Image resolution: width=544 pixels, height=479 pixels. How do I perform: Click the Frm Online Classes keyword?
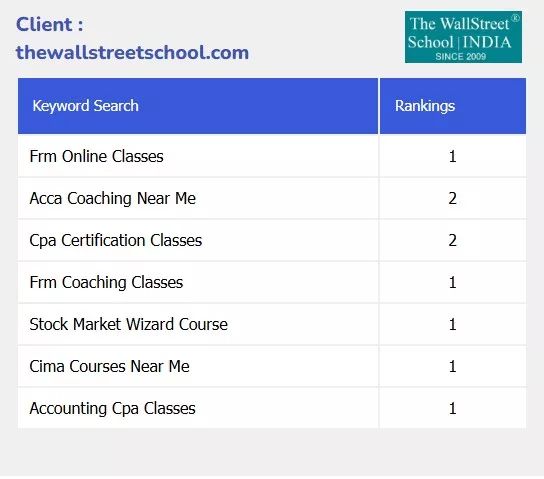[x=96, y=156]
